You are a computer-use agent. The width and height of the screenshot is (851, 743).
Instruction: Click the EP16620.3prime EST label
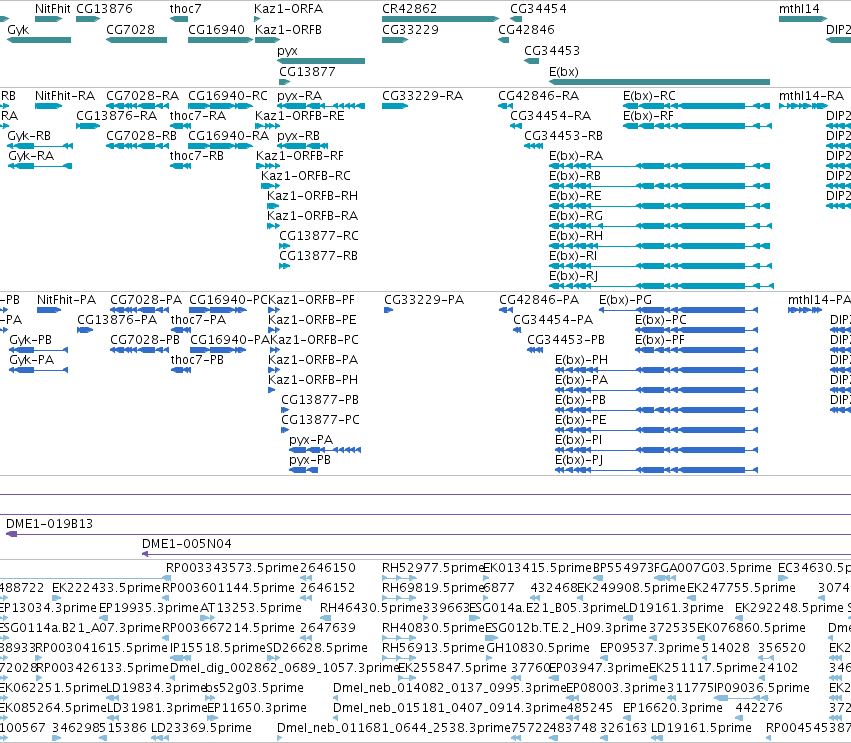point(673,708)
